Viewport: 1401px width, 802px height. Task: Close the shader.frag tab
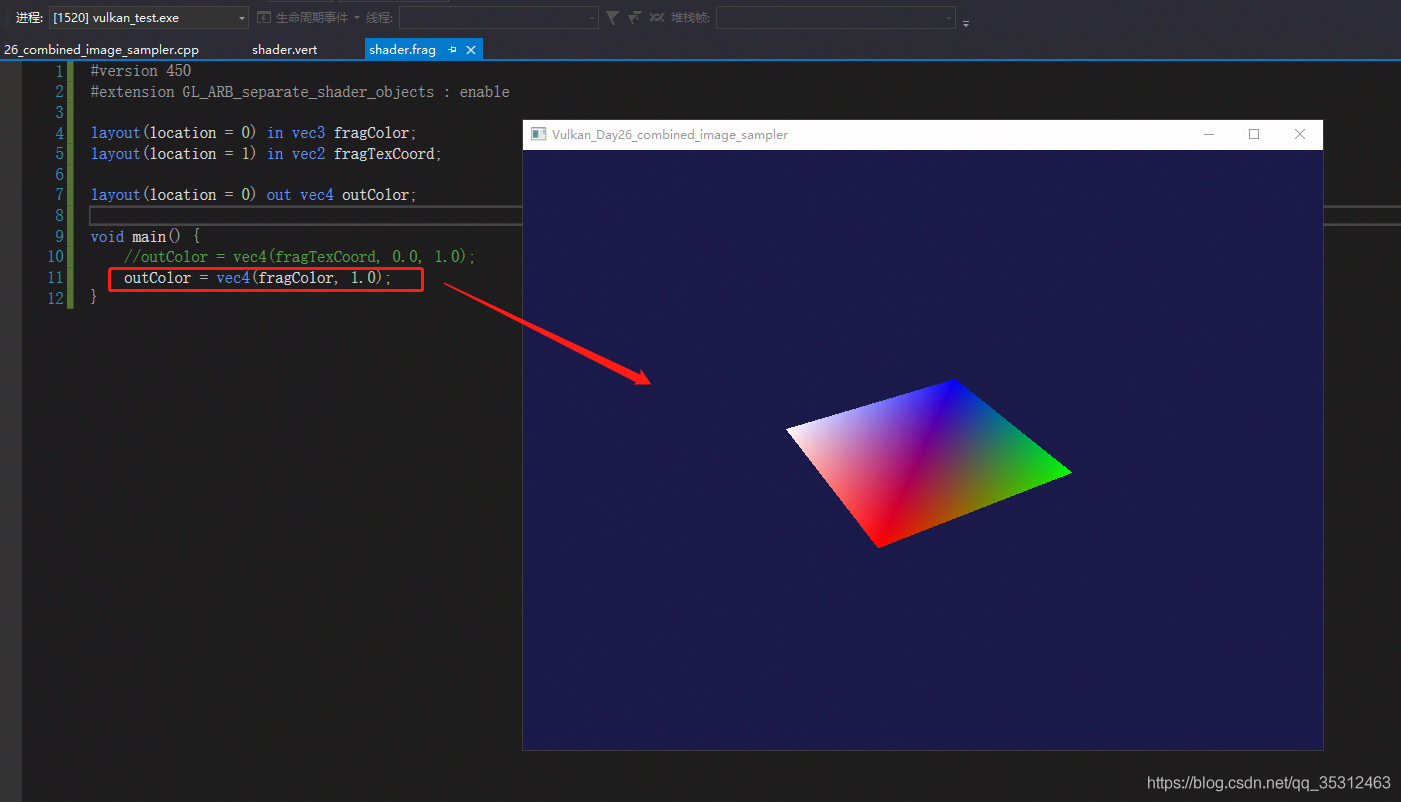[471, 49]
